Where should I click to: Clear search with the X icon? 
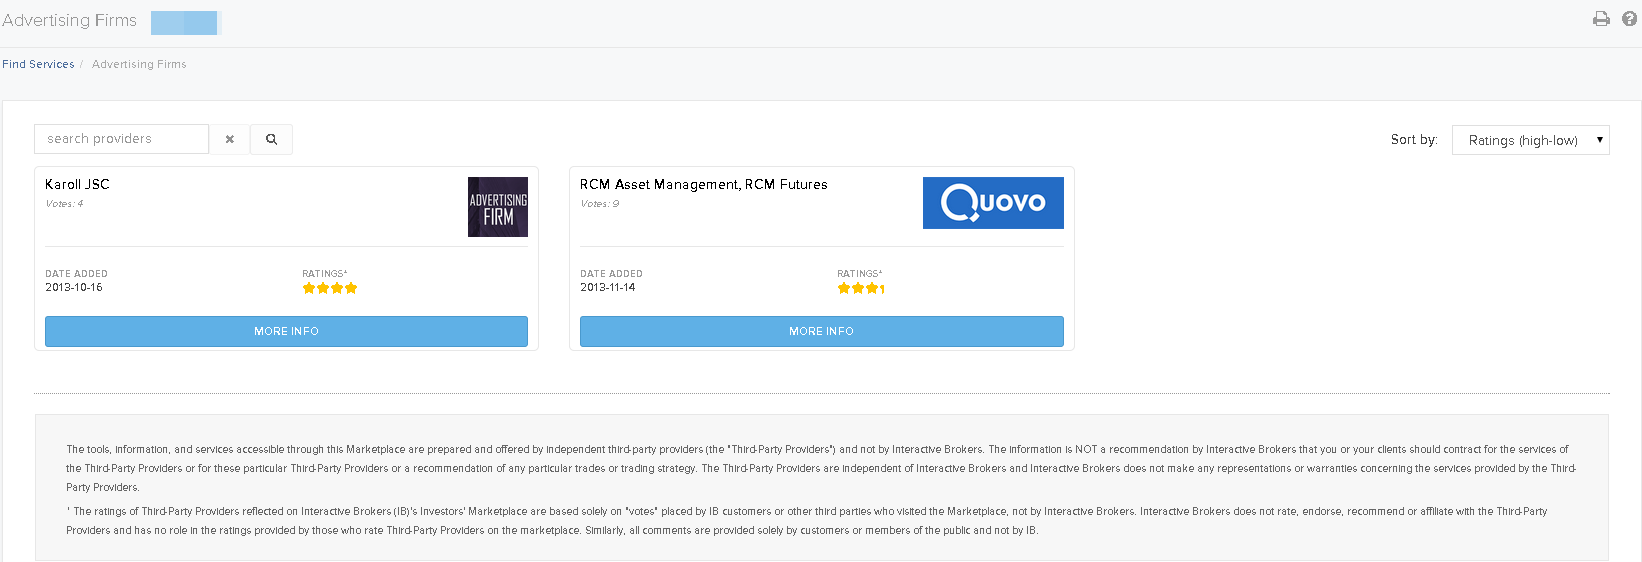pyautogui.click(x=230, y=139)
